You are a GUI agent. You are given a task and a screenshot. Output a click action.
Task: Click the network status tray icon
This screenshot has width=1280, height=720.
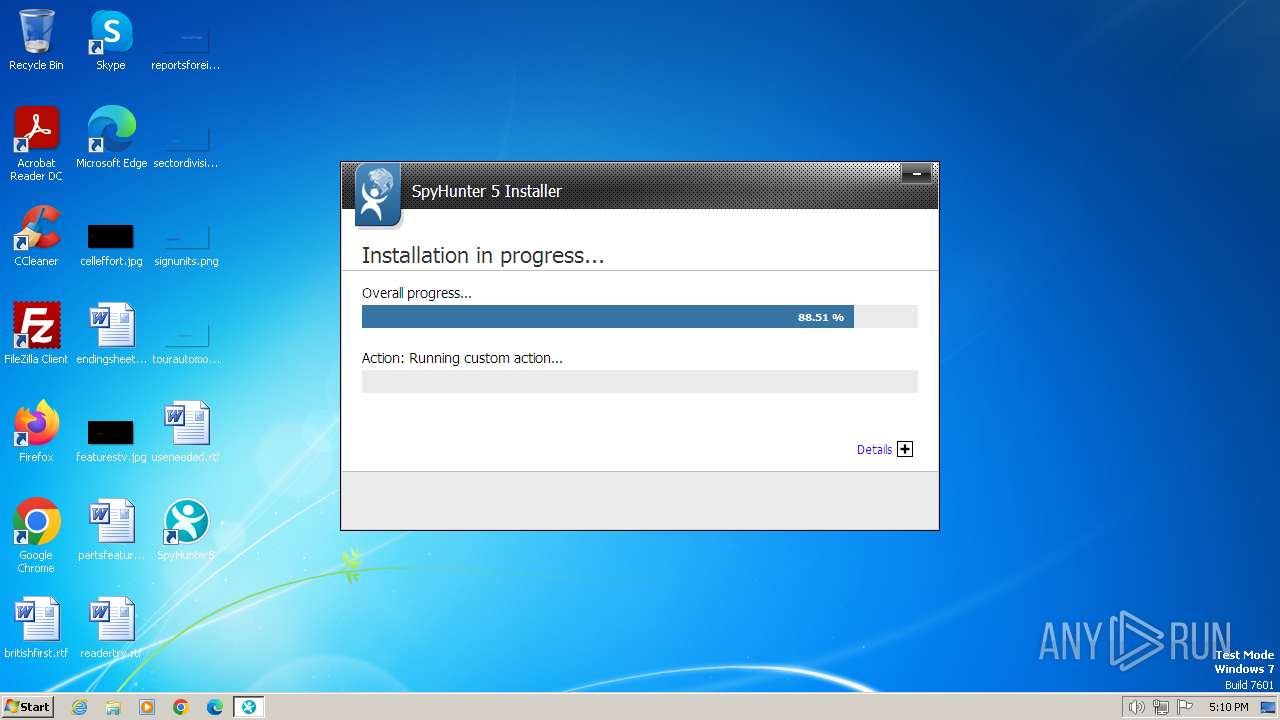point(1161,707)
